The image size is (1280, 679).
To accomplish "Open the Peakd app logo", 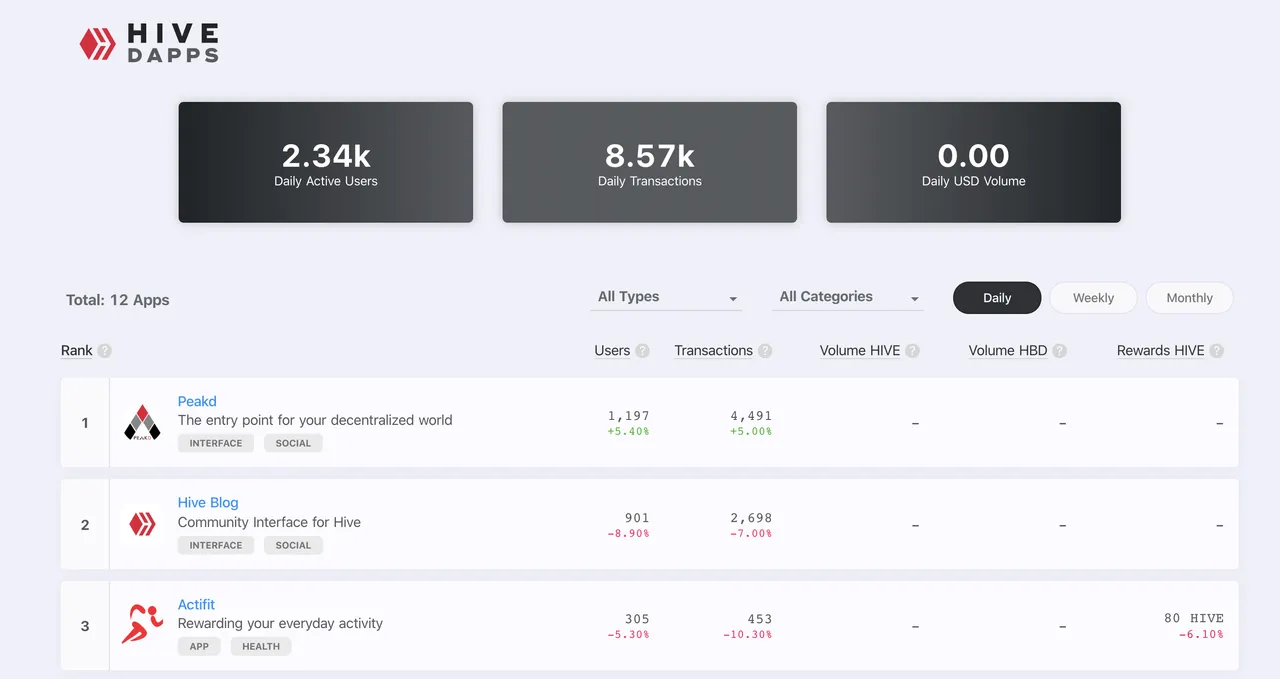I will pyautogui.click(x=142, y=423).
